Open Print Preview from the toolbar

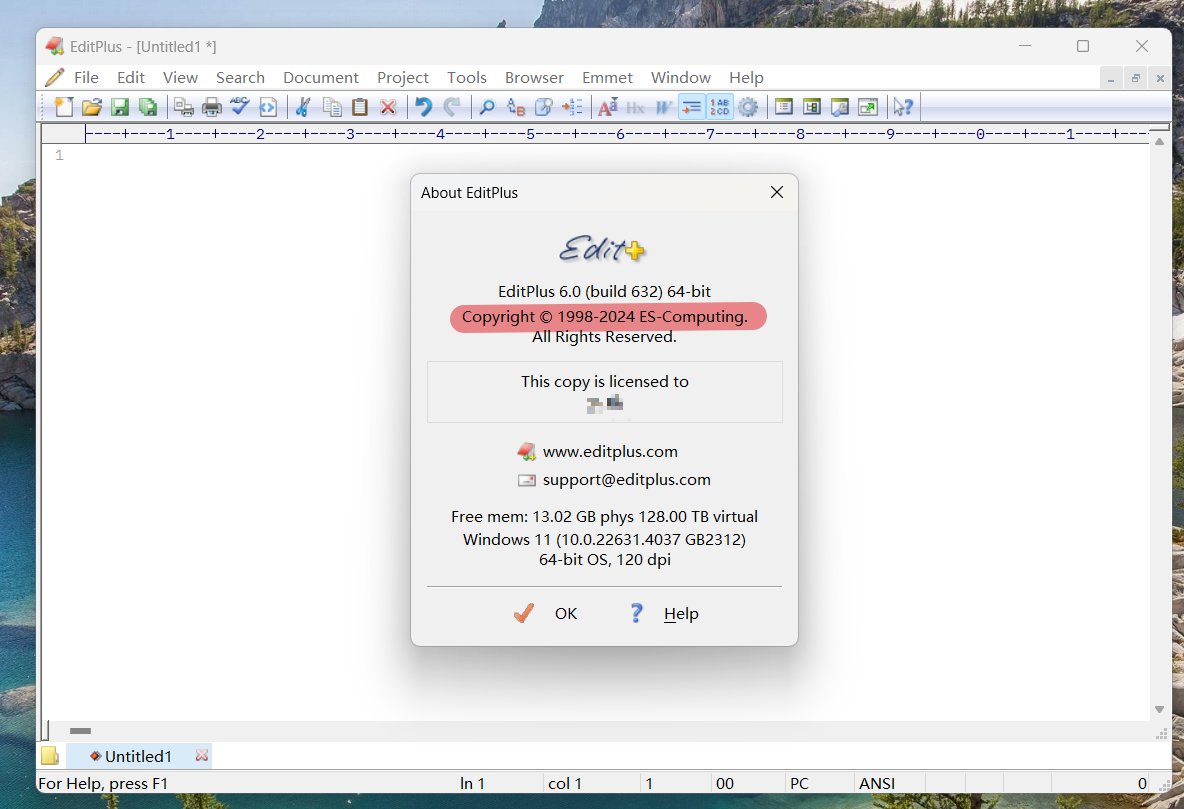[183, 107]
